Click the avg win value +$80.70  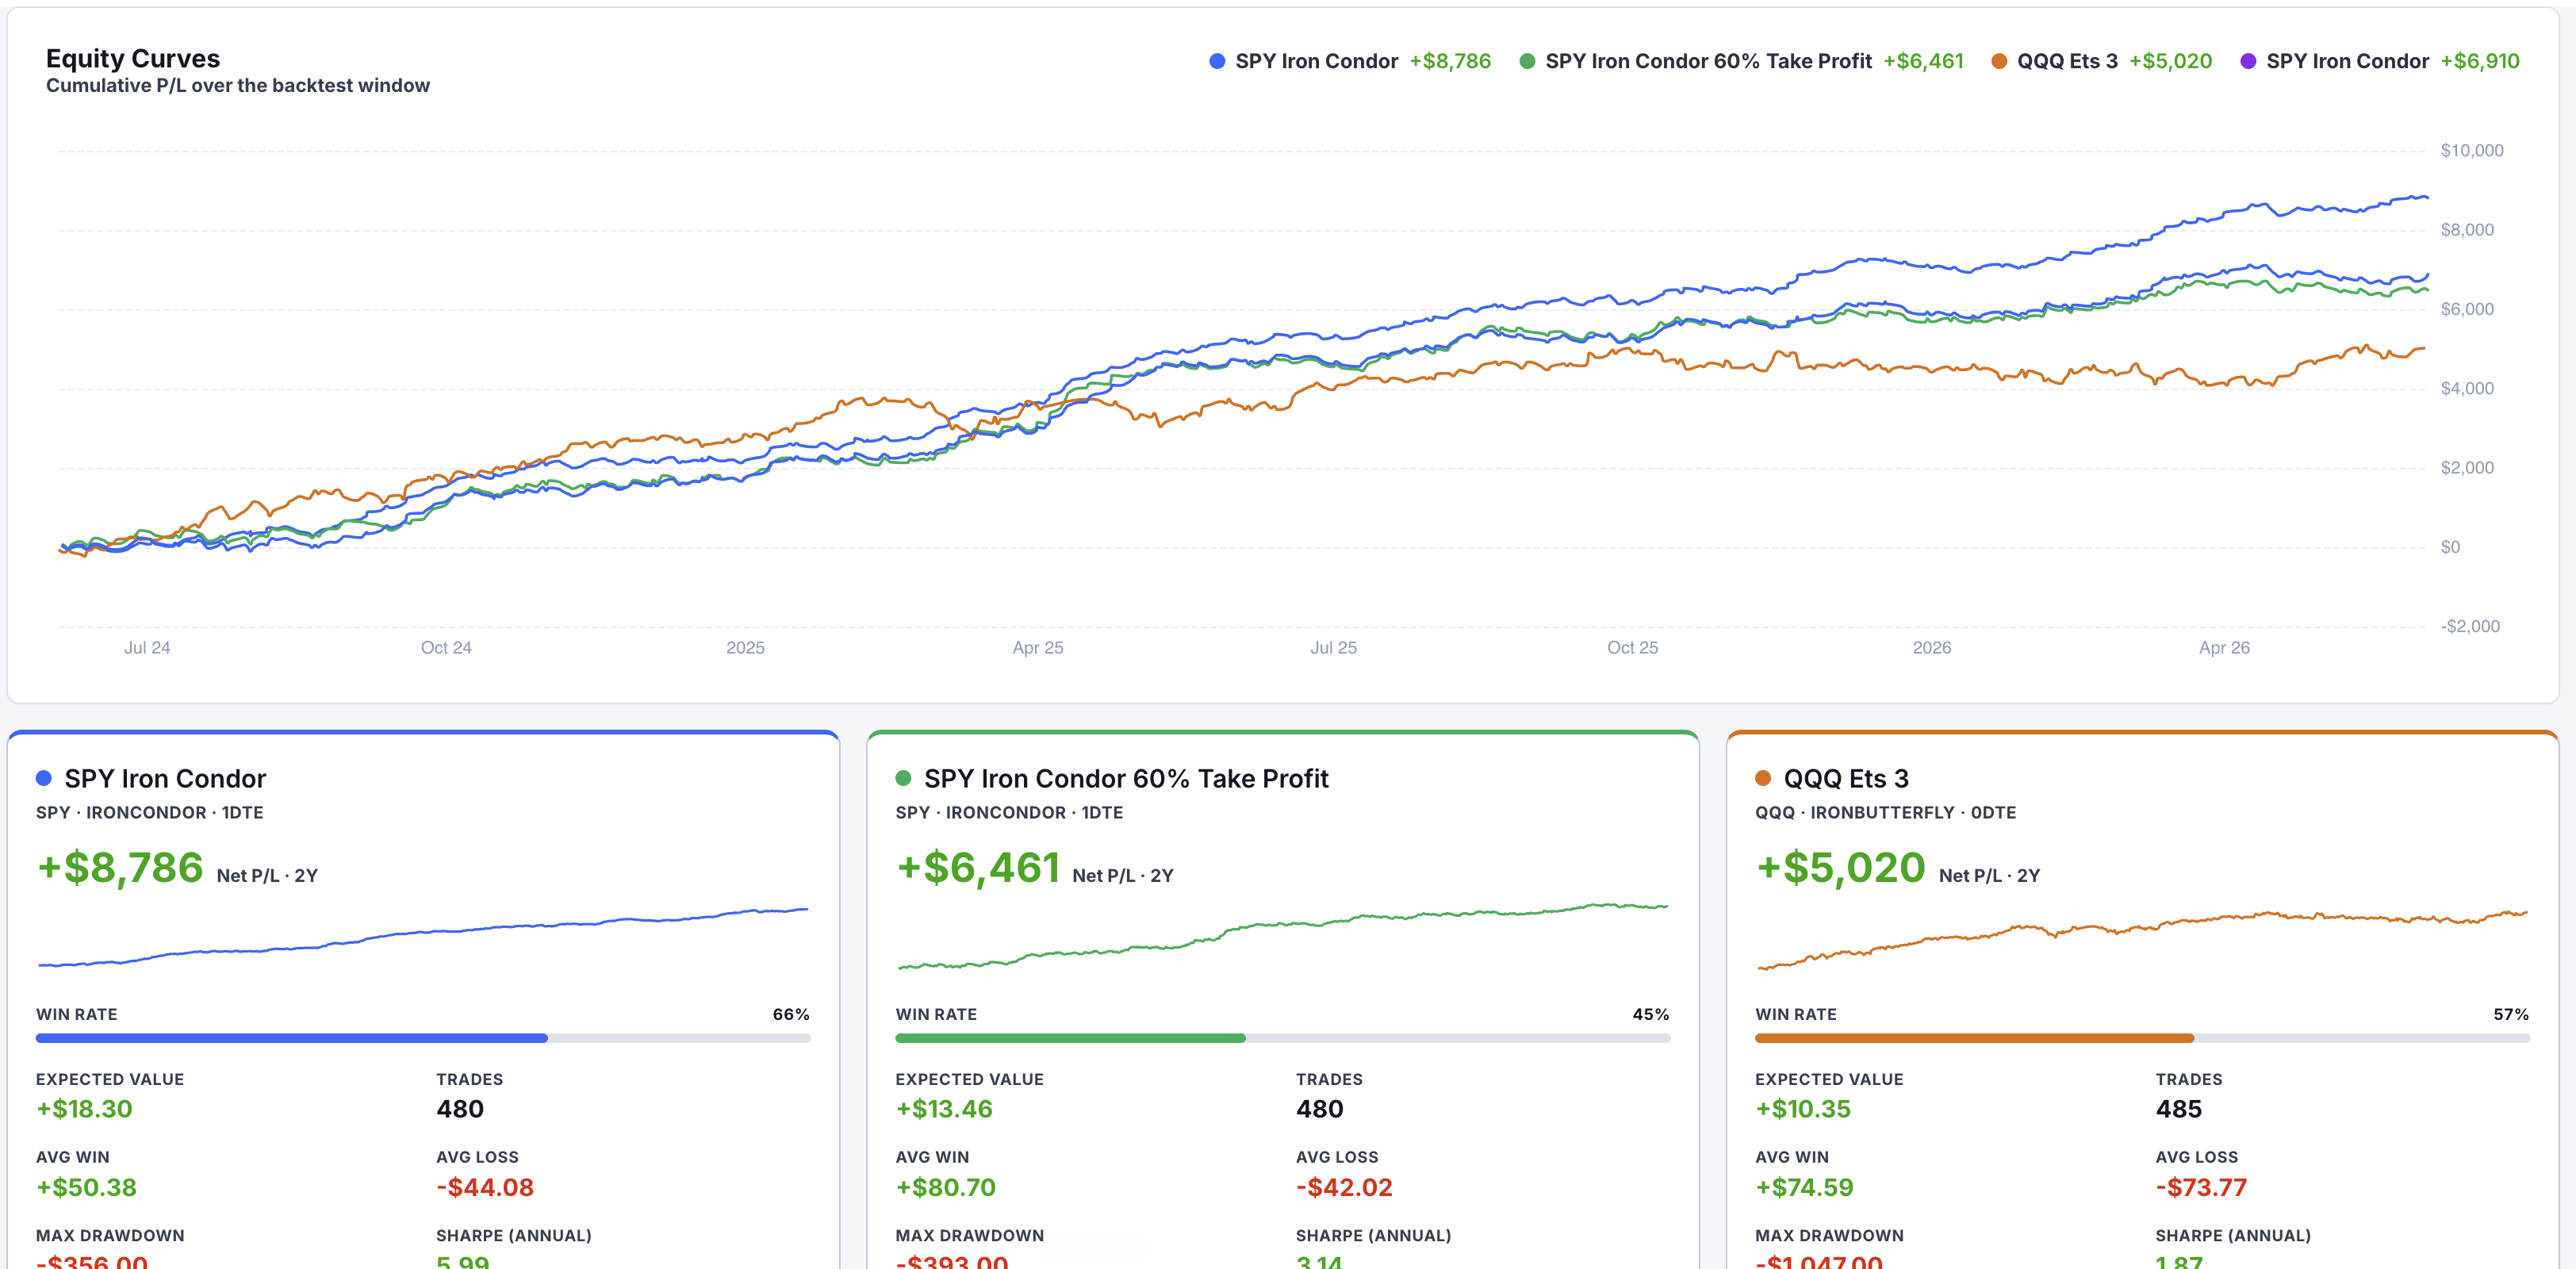[x=945, y=1188]
